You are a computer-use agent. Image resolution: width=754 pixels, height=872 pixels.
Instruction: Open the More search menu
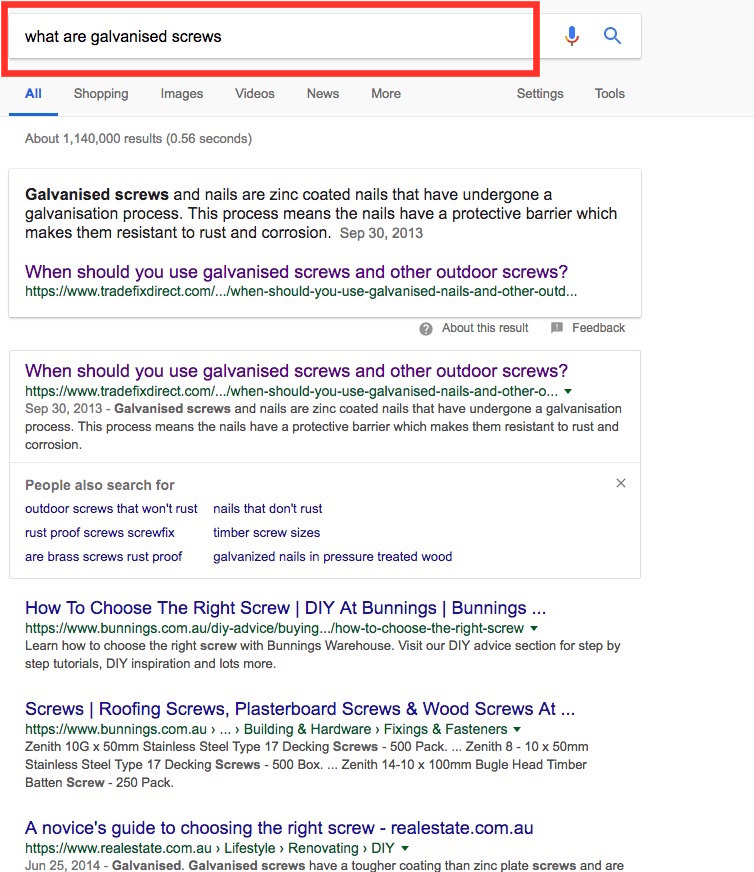pyautogui.click(x=386, y=94)
